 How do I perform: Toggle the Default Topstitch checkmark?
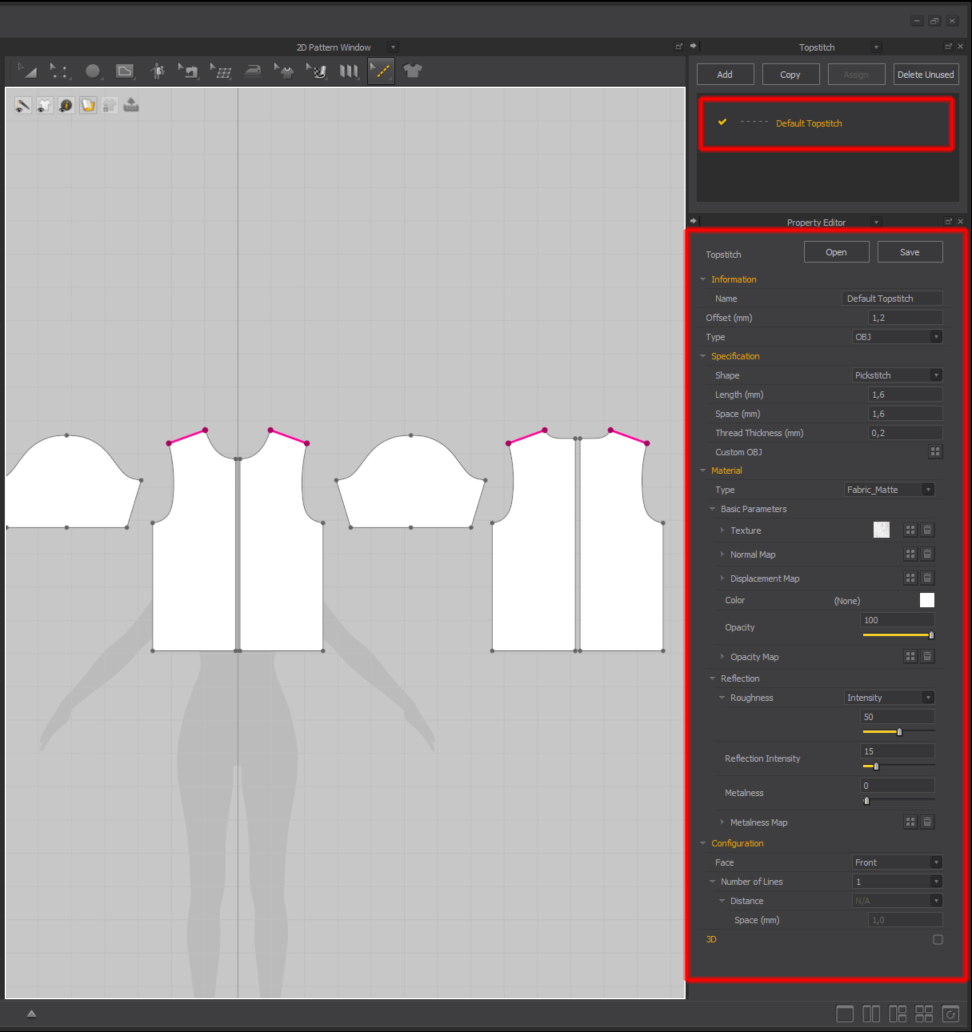coord(721,123)
